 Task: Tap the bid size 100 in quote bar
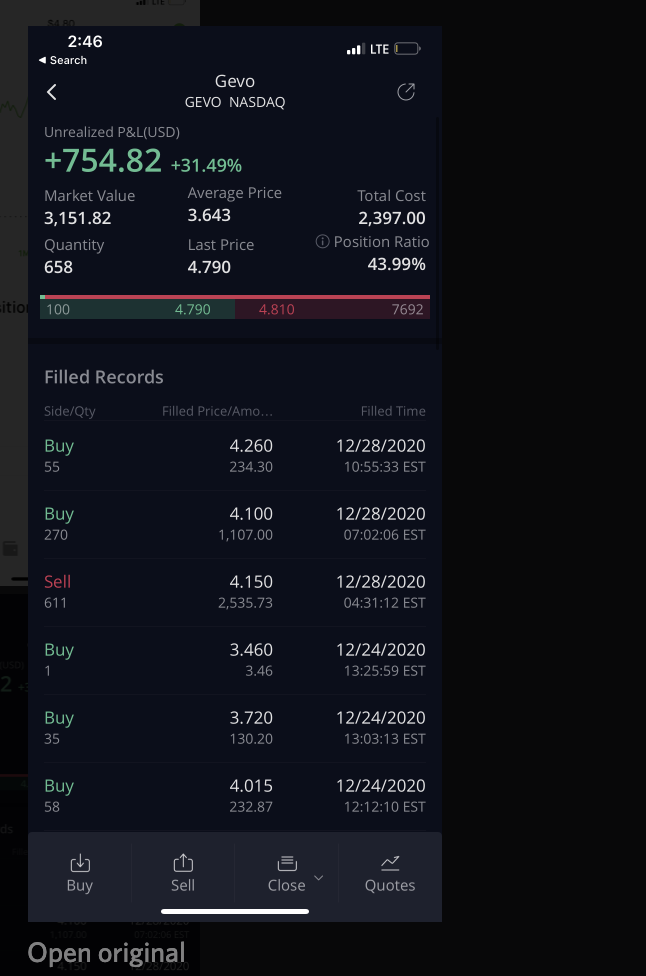58,309
